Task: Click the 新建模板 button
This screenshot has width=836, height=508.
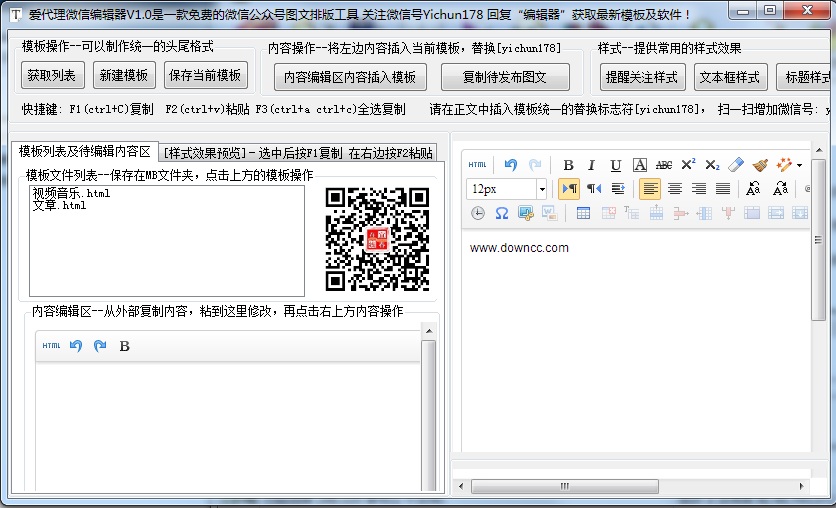Action: (124, 75)
